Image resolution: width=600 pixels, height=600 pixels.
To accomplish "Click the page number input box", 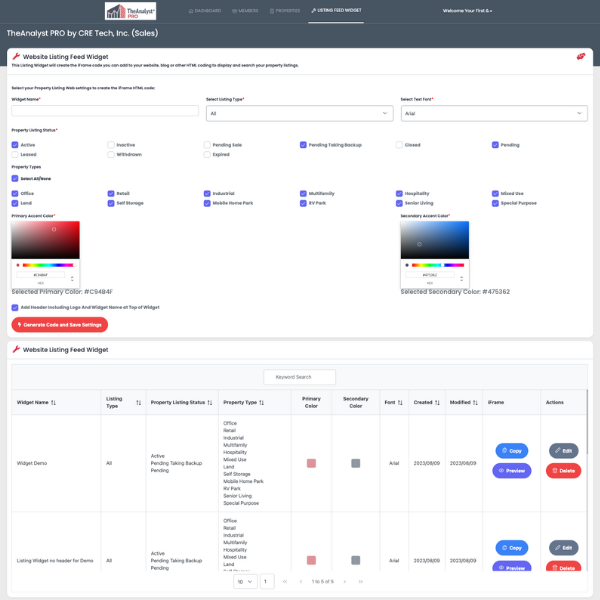I will 267,582.
